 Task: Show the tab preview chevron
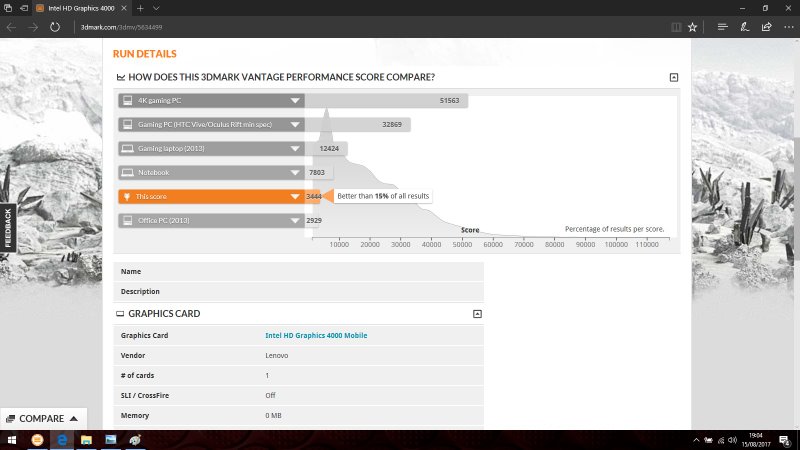pyautogui.click(x=156, y=8)
